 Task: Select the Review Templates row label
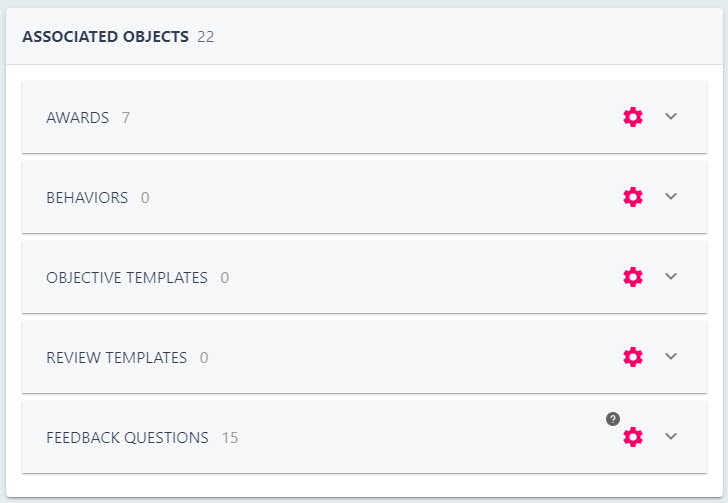[x=117, y=357]
